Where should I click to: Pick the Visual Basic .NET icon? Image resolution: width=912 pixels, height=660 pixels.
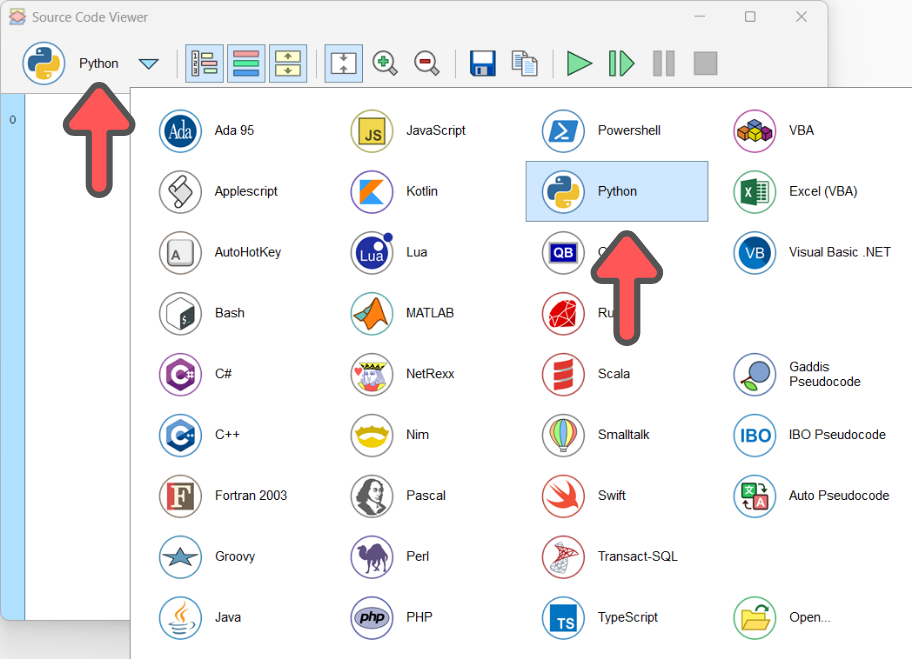click(754, 252)
